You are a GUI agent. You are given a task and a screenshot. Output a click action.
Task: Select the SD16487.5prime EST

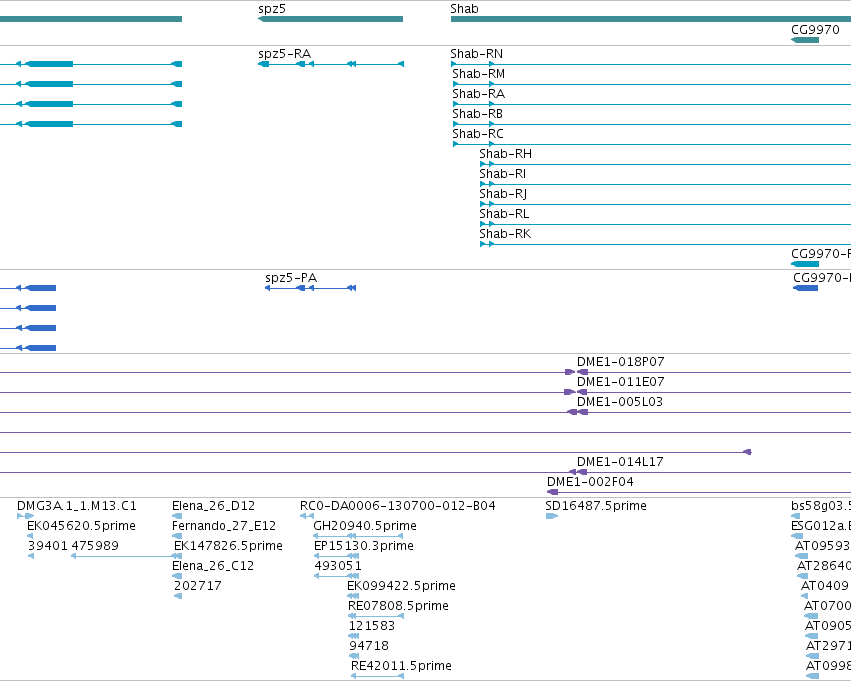tap(596, 506)
